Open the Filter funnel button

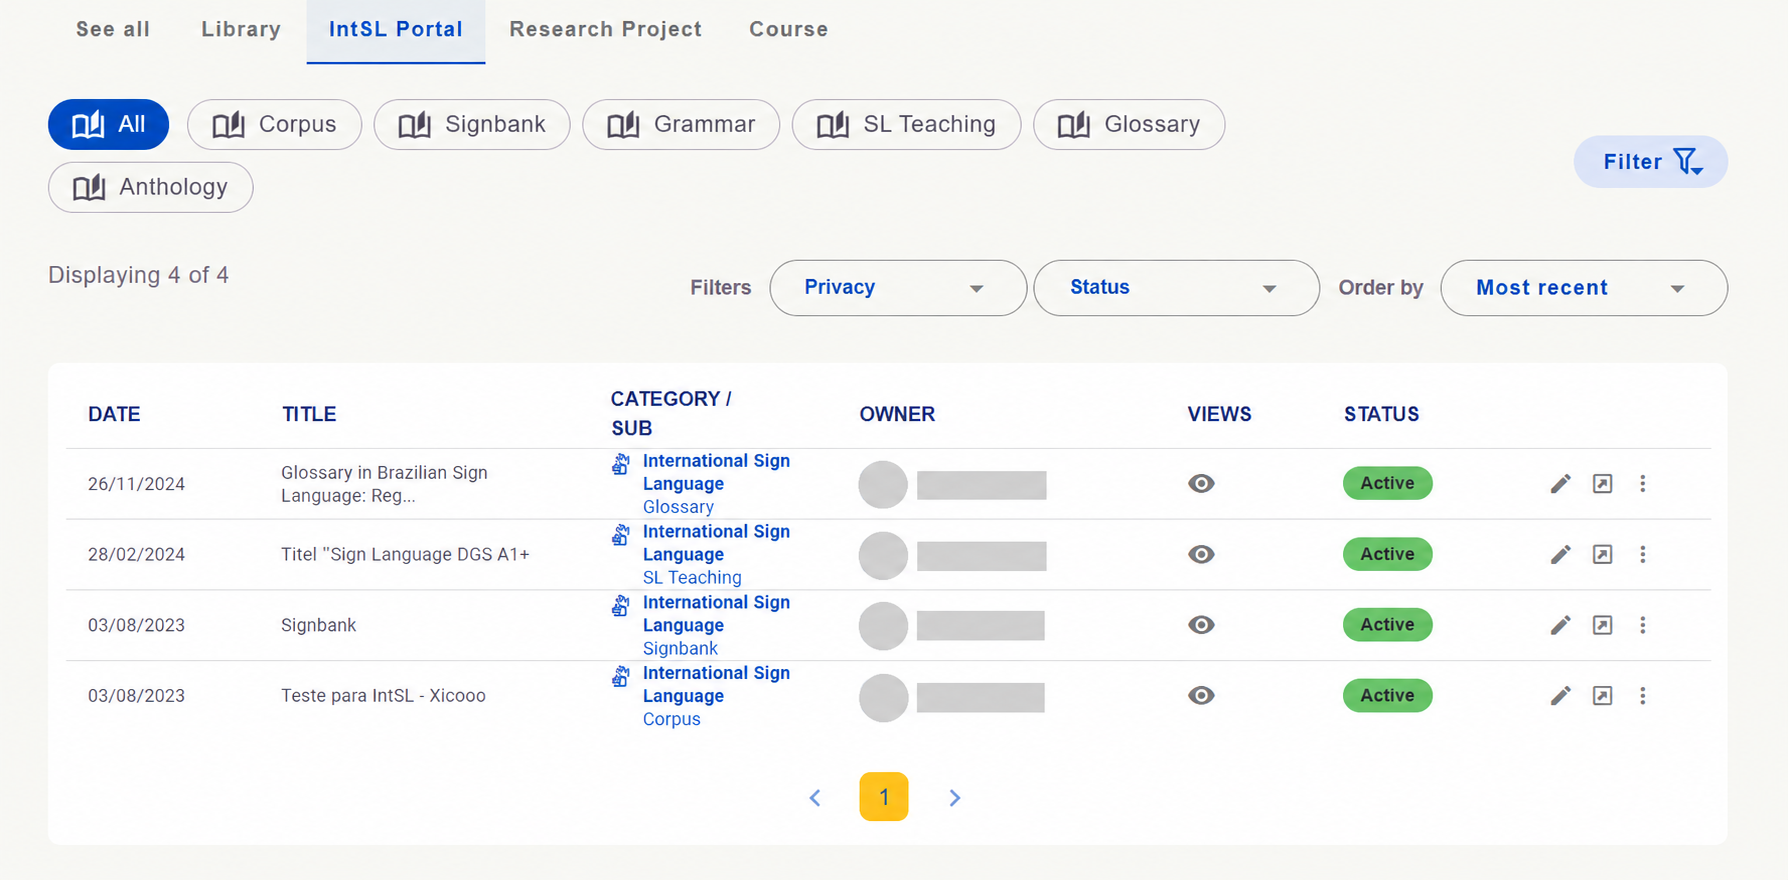pyautogui.click(x=1651, y=162)
